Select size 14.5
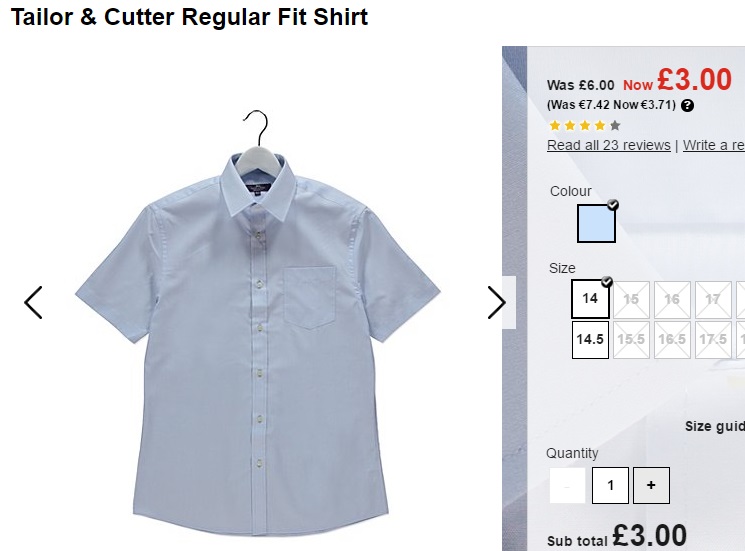 590,340
